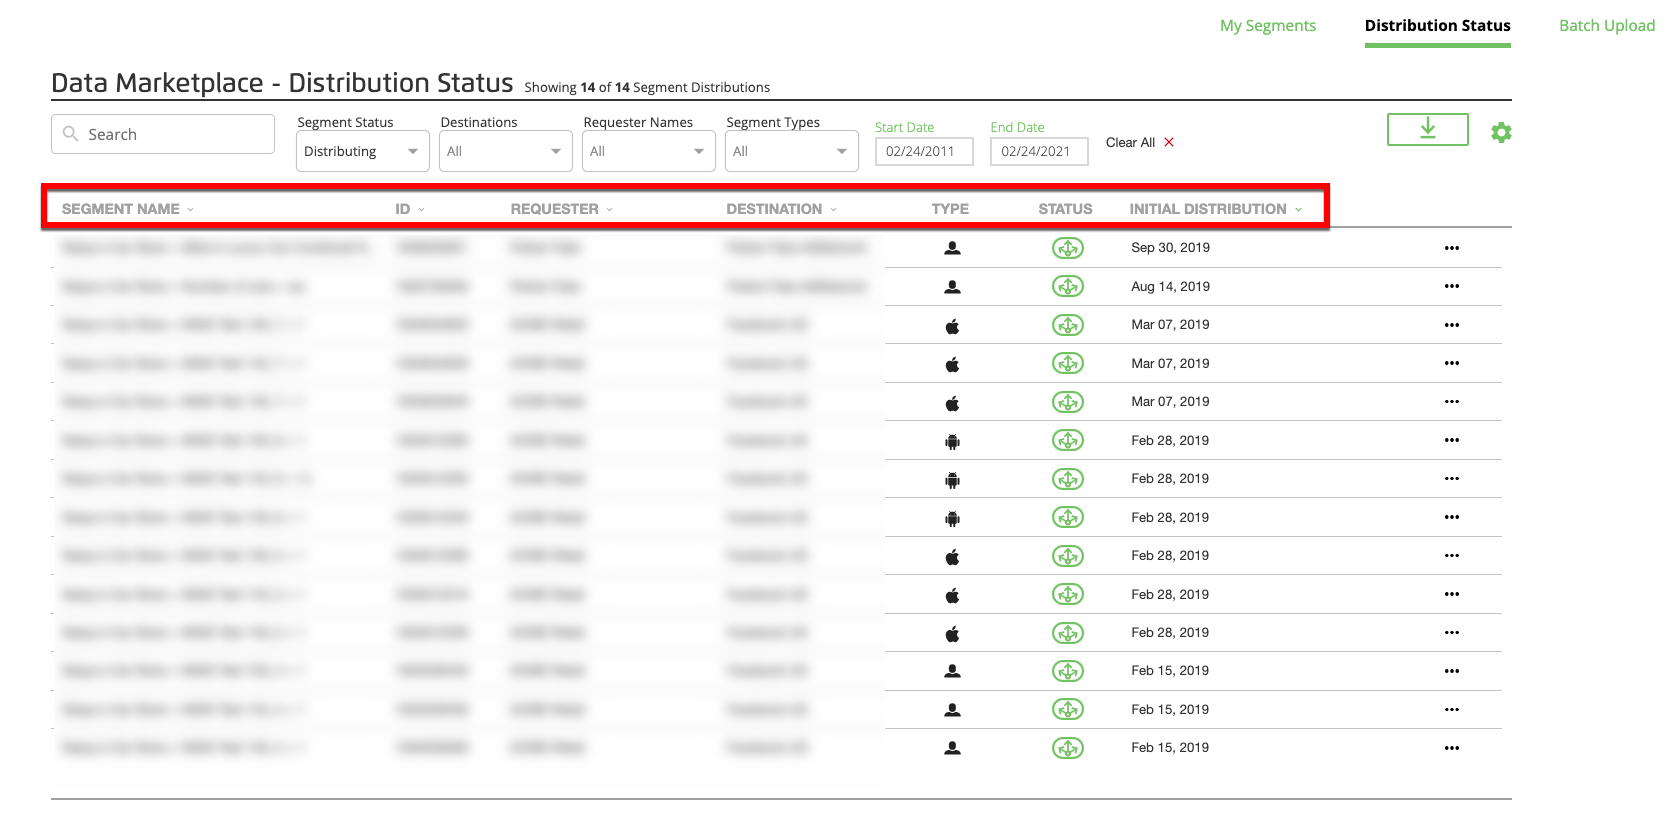Viewport: 1680px width, 827px height.
Task: Click Android type icon in first Feb 28, 2019 row
Action: [952, 441]
